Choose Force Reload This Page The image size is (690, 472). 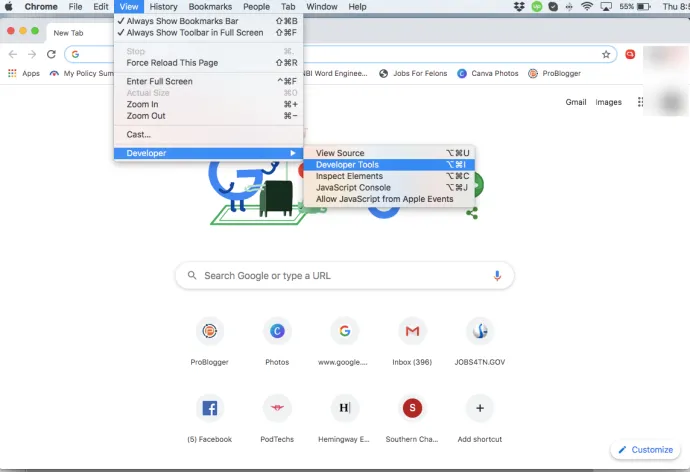click(208, 63)
